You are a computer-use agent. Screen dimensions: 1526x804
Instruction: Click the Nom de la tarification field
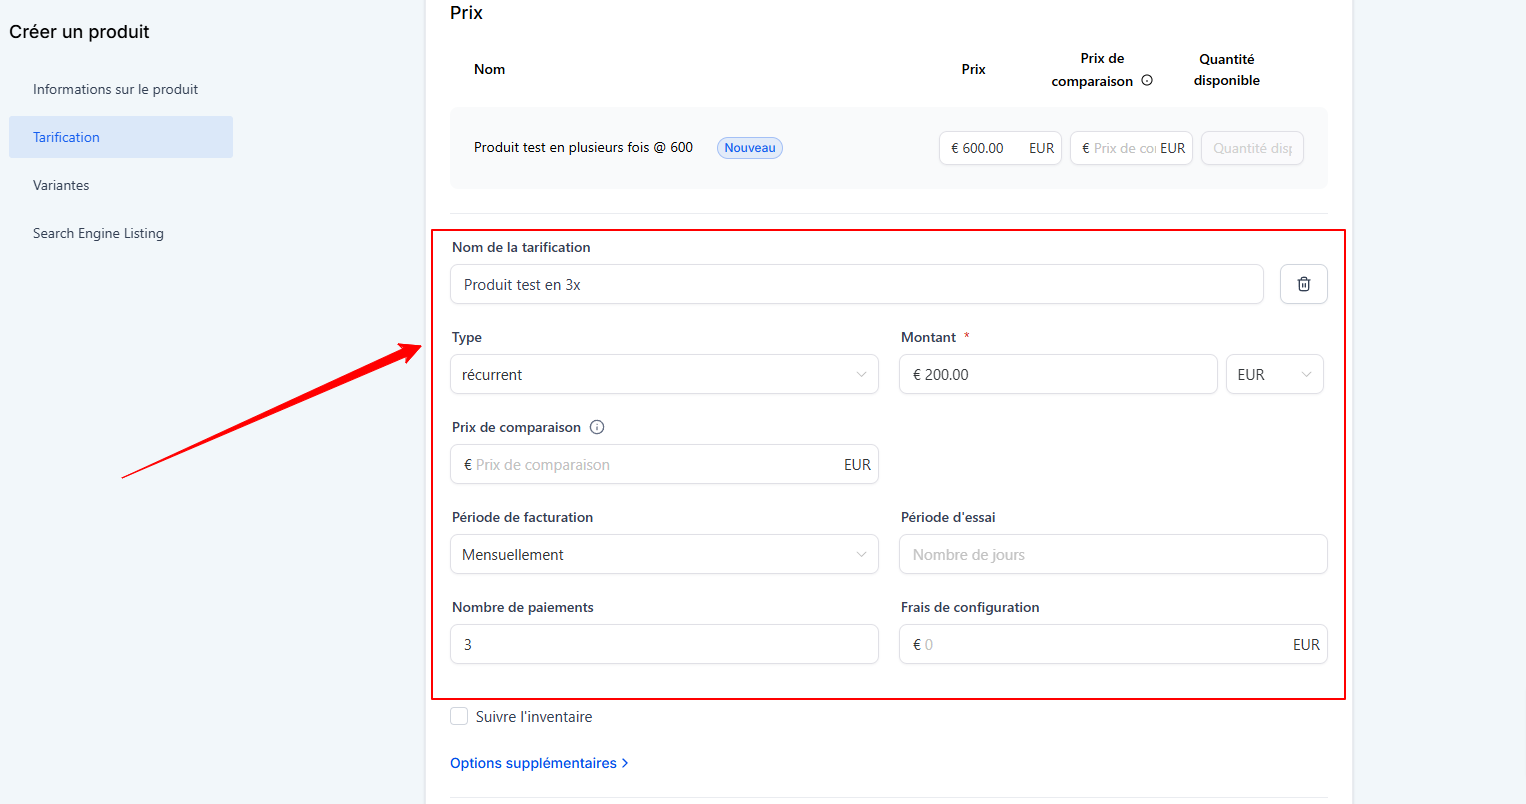point(856,284)
